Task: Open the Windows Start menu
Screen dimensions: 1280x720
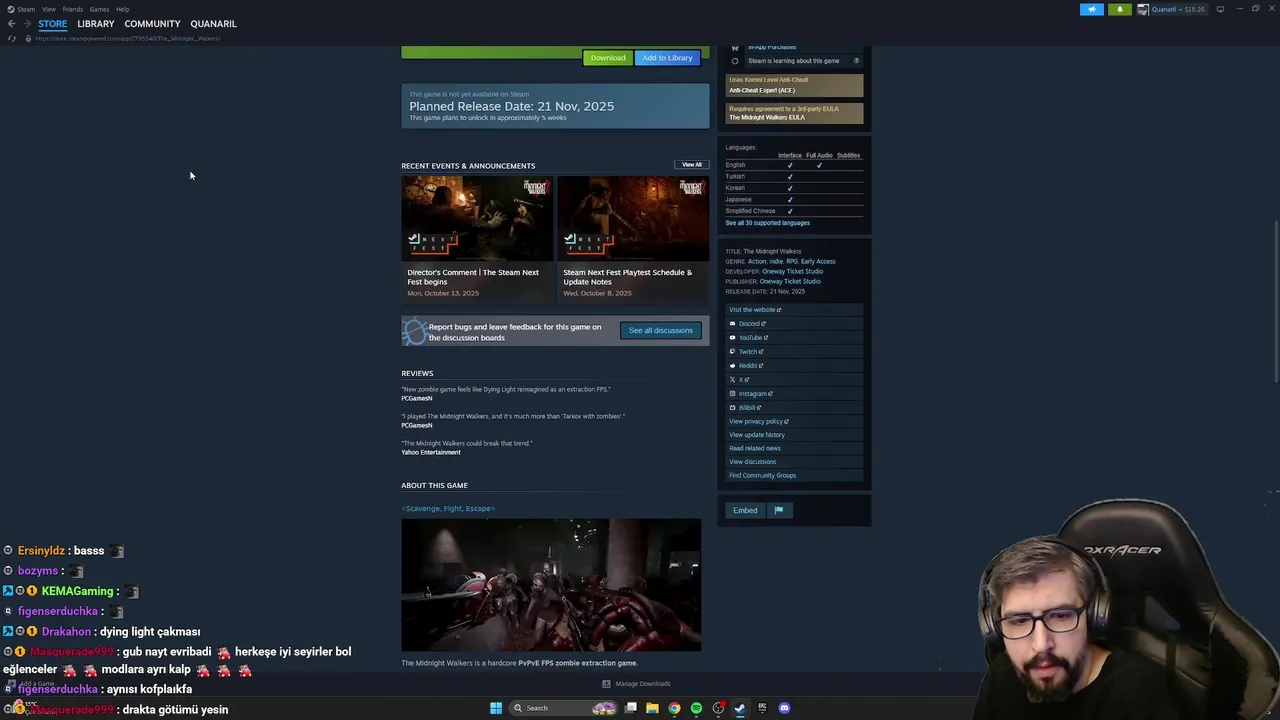Action: coord(496,708)
